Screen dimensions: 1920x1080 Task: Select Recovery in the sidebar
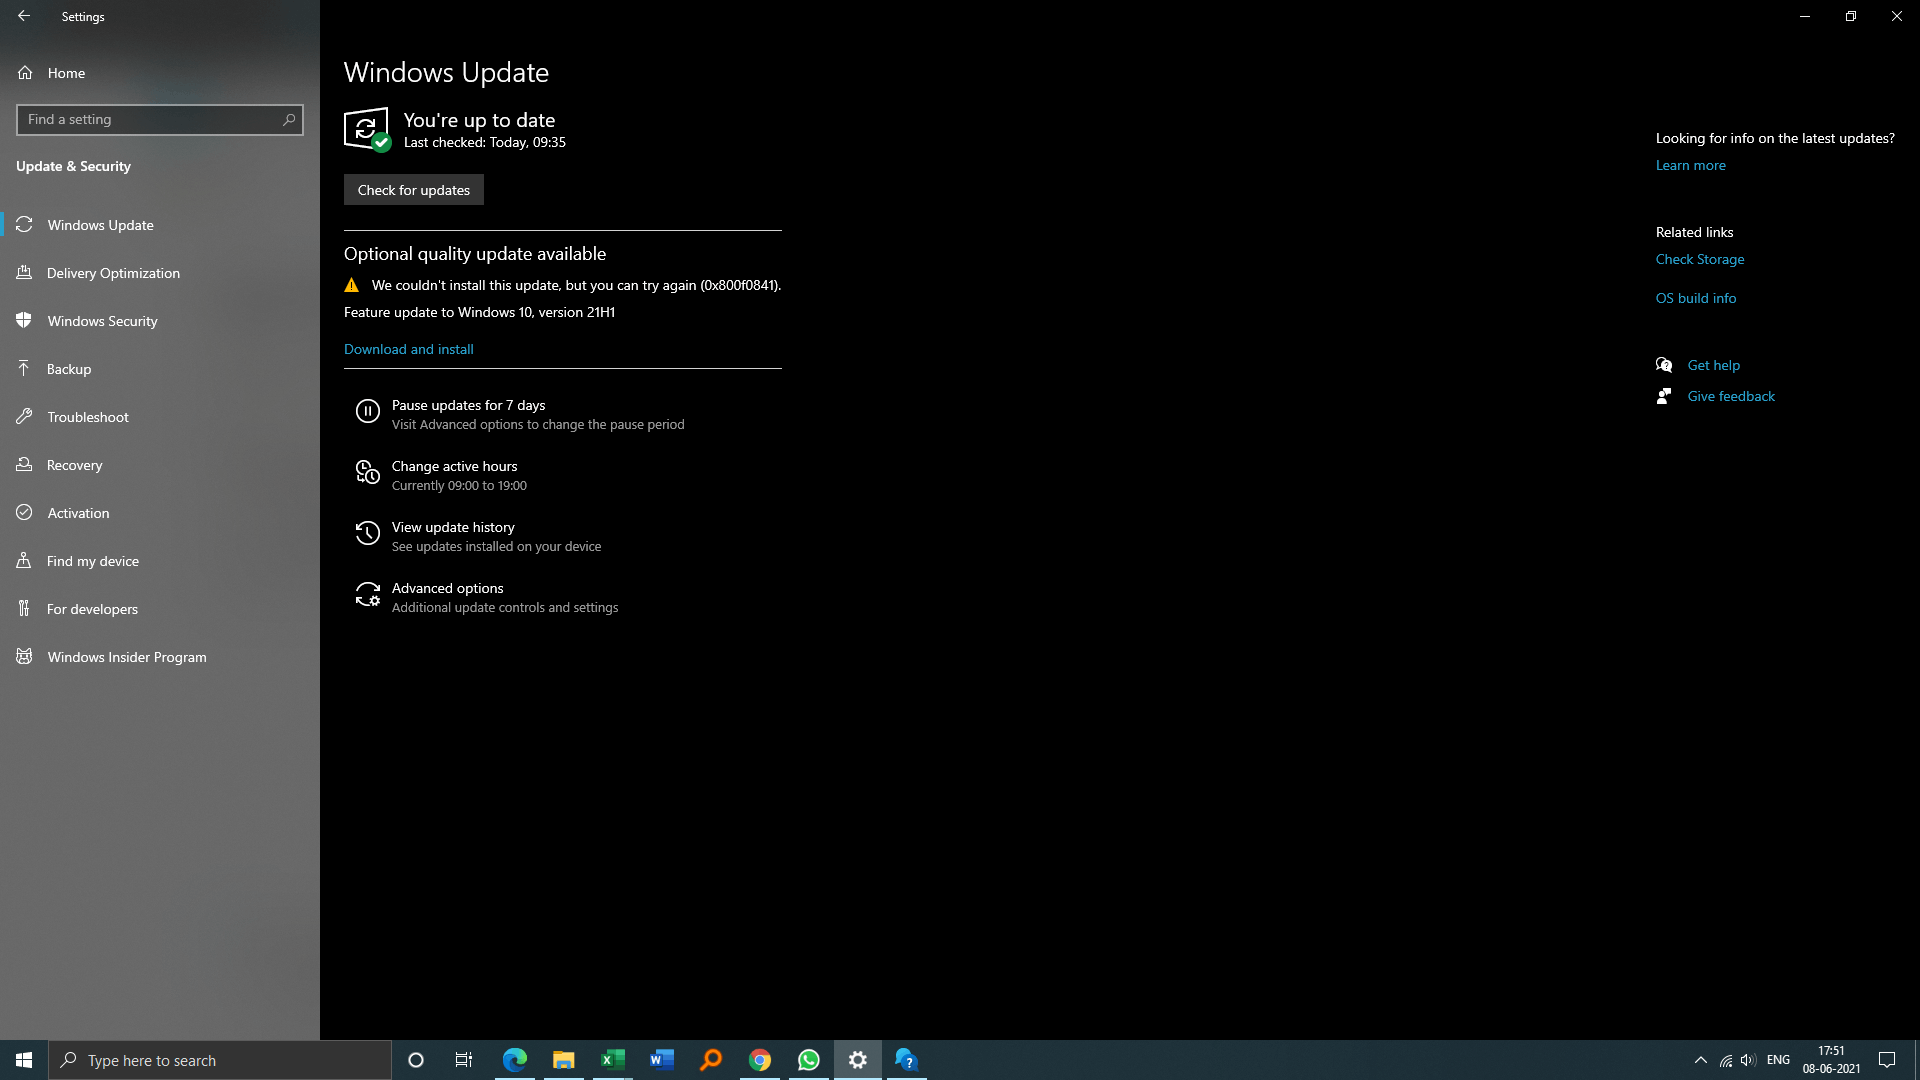160,465
